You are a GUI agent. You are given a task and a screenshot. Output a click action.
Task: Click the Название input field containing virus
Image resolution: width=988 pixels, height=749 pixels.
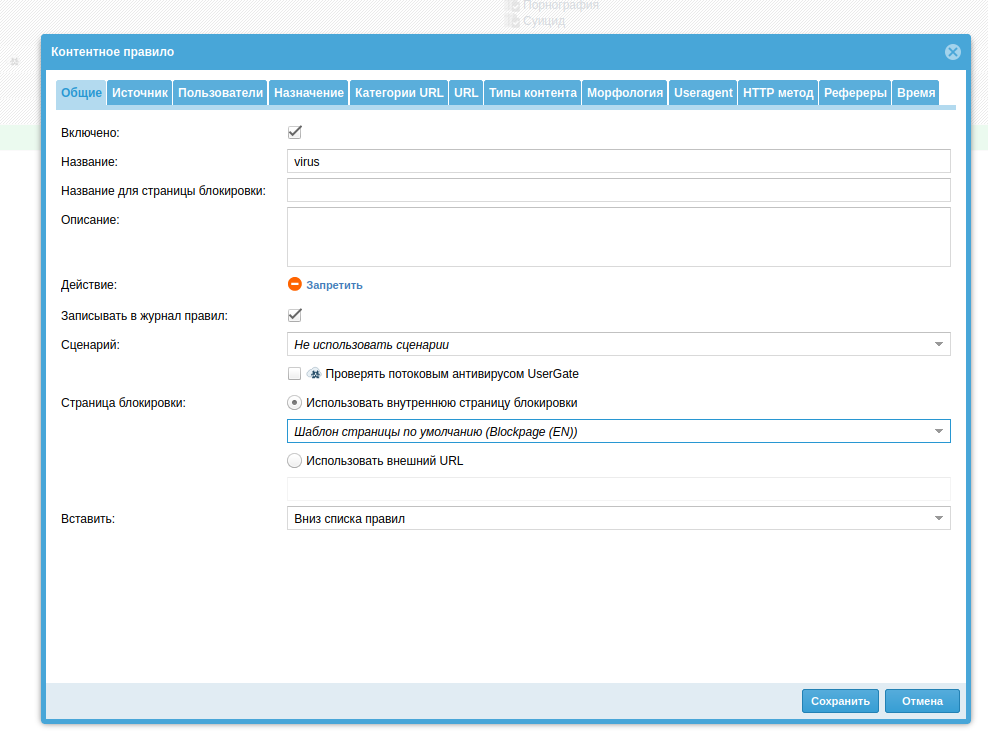(618, 161)
